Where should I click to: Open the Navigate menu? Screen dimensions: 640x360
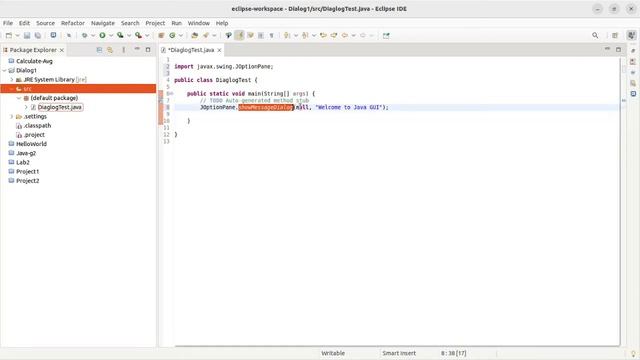103,23
